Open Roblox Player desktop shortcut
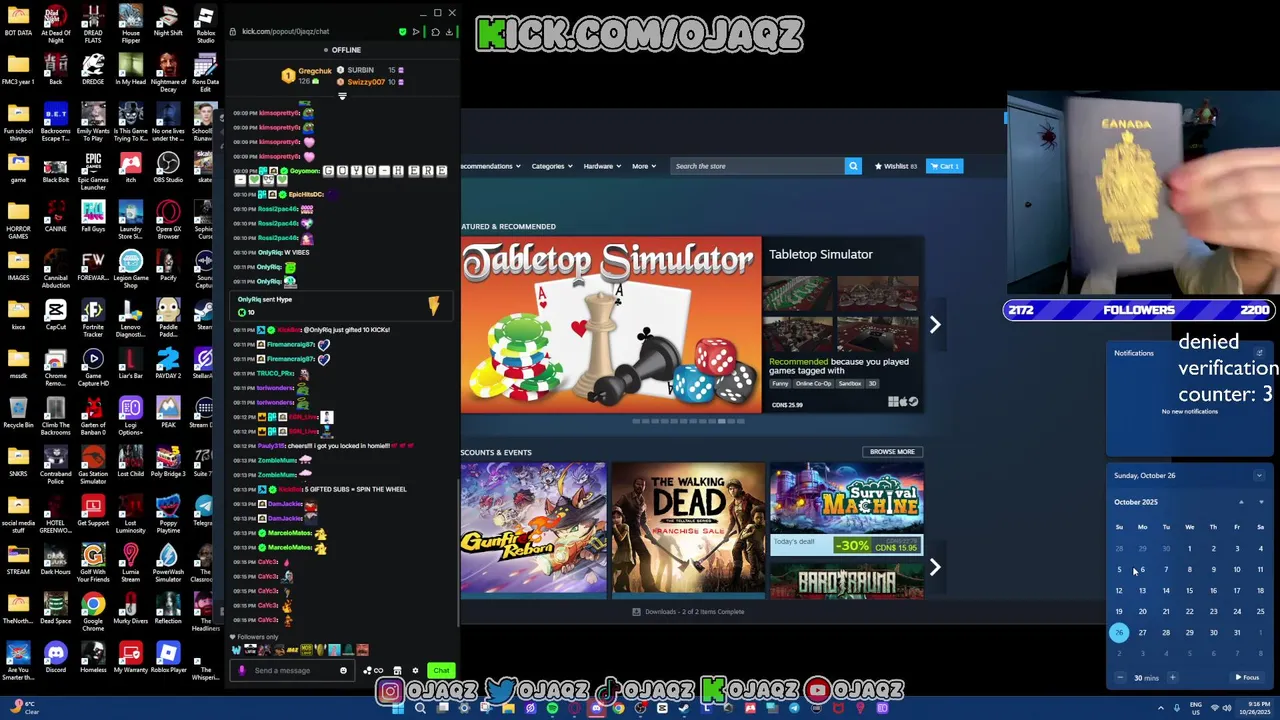Image resolution: width=1280 pixels, height=720 pixels. pyautogui.click(x=168, y=658)
